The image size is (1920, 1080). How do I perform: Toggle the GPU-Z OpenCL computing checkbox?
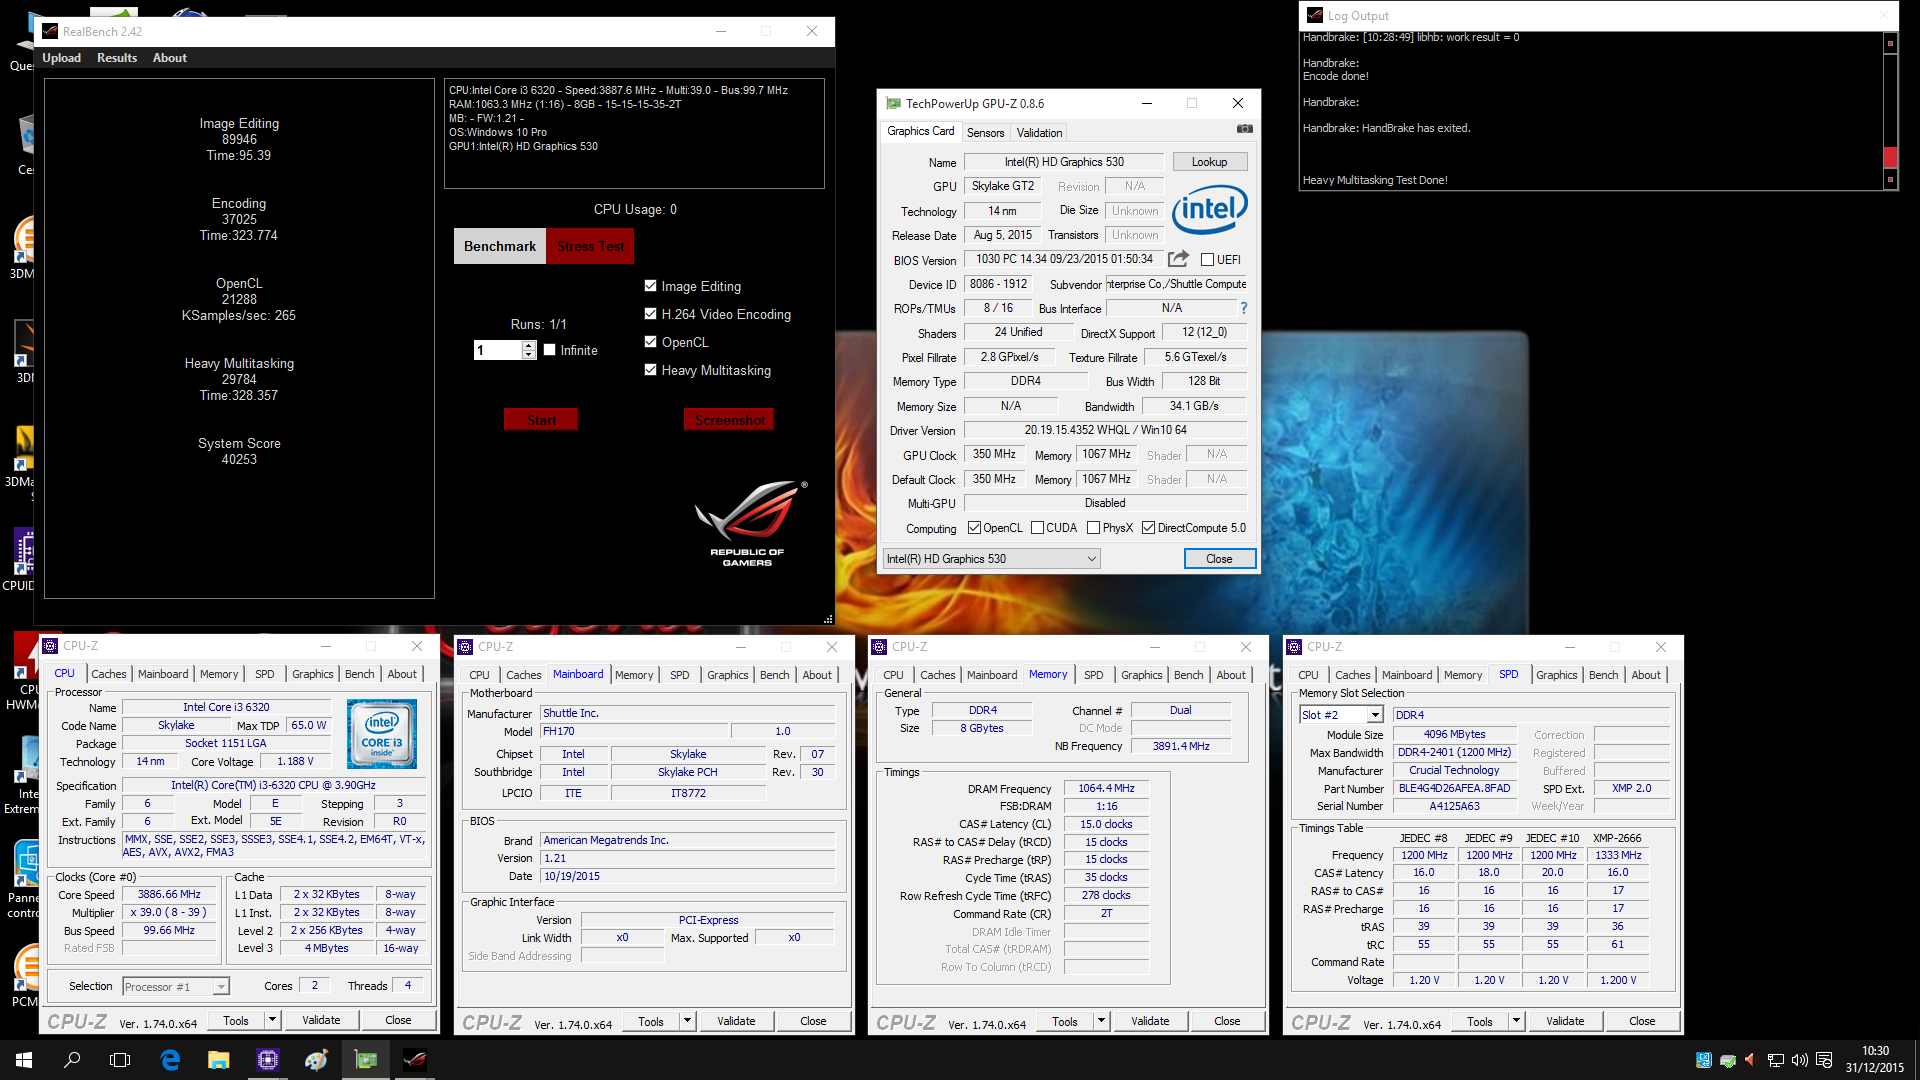pos(974,528)
